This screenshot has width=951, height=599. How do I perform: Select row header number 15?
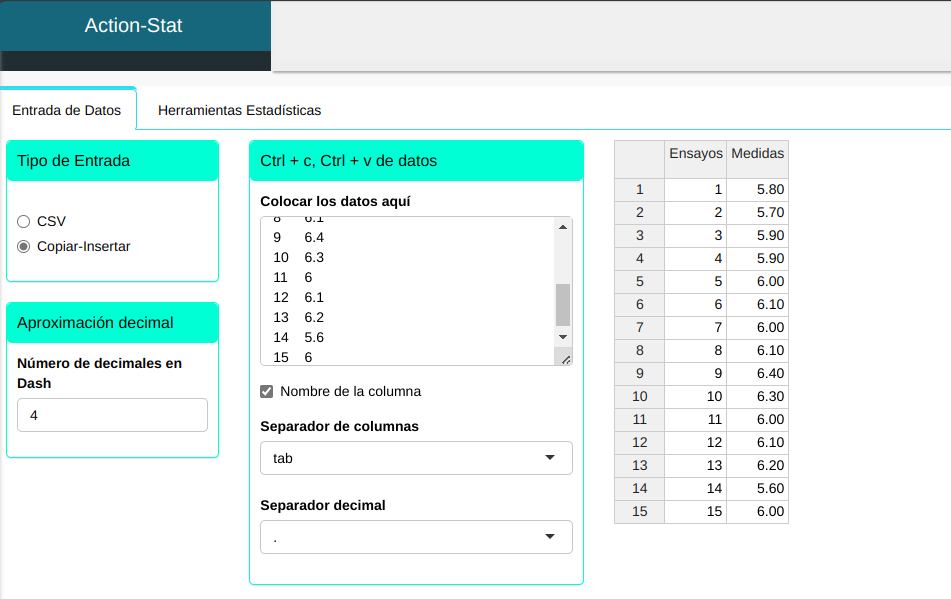click(x=639, y=512)
